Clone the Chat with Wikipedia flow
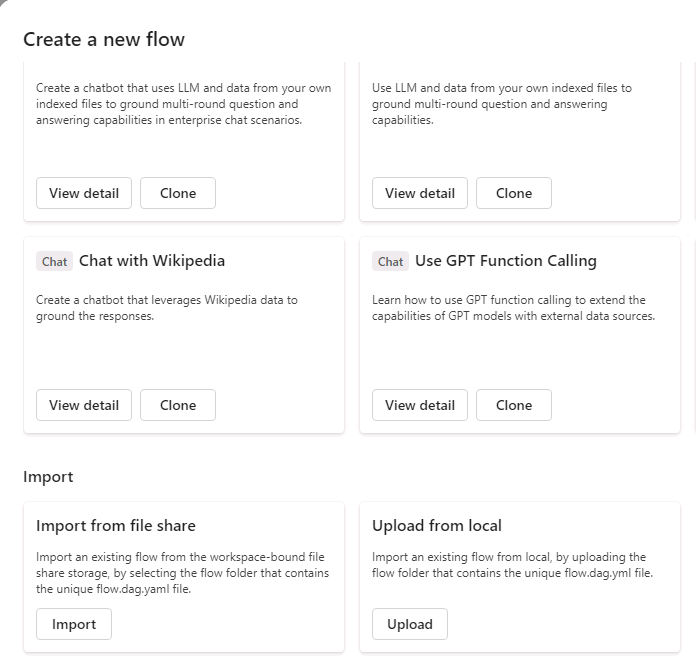Viewport: 696px width, 656px height. tap(178, 405)
